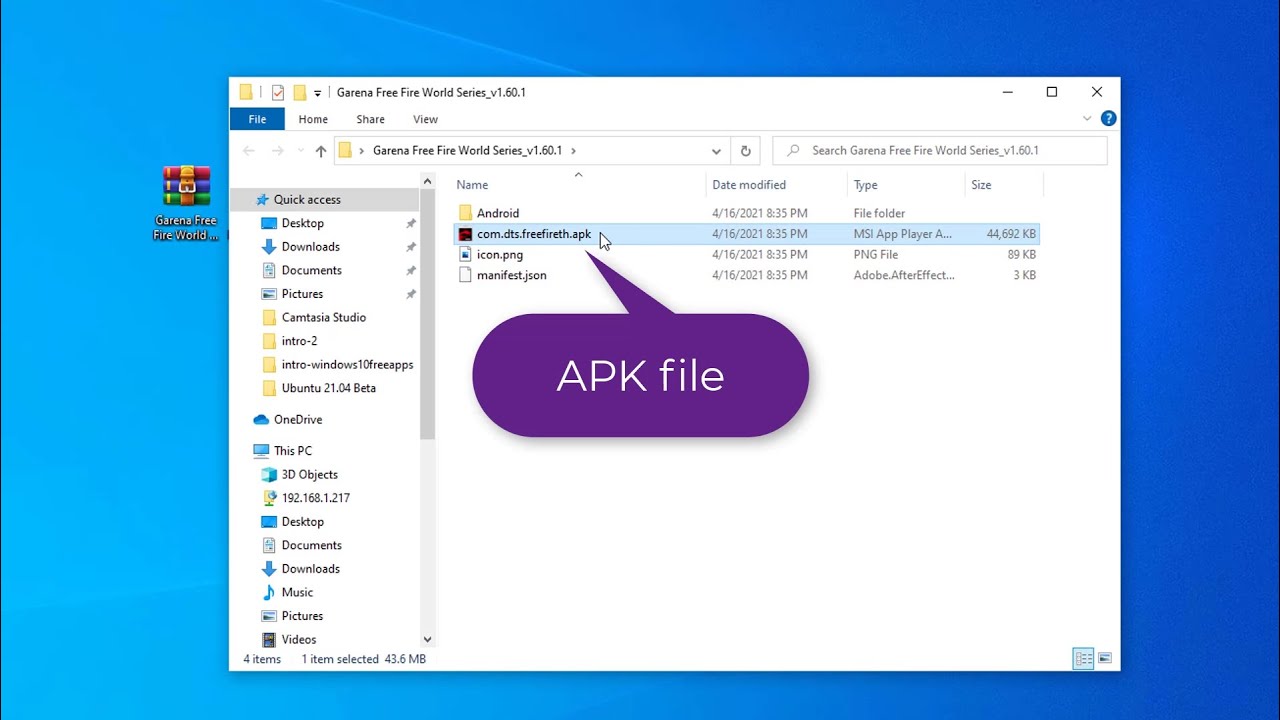Viewport: 1280px width, 720px height.
Task: Open Explorer Help icon
Action: click(x=1108, y=118)
